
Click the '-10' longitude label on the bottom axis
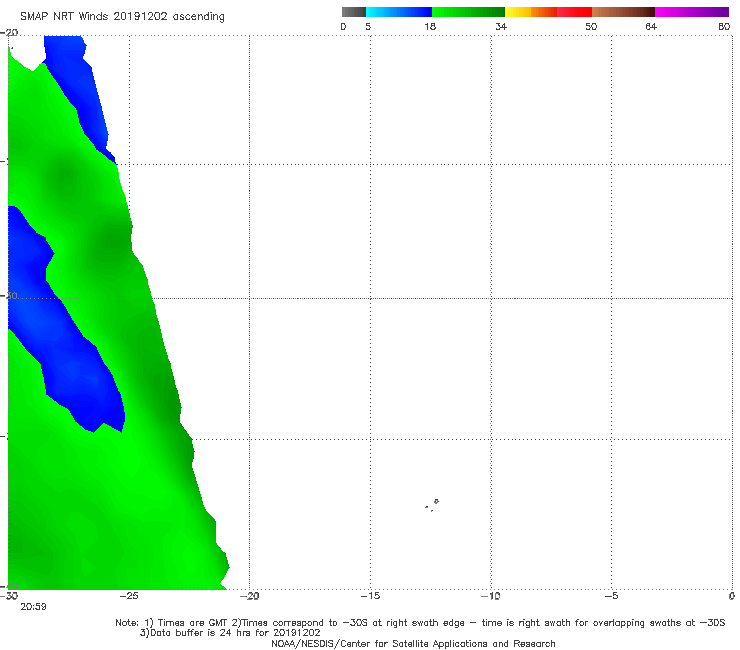point(491,596)
